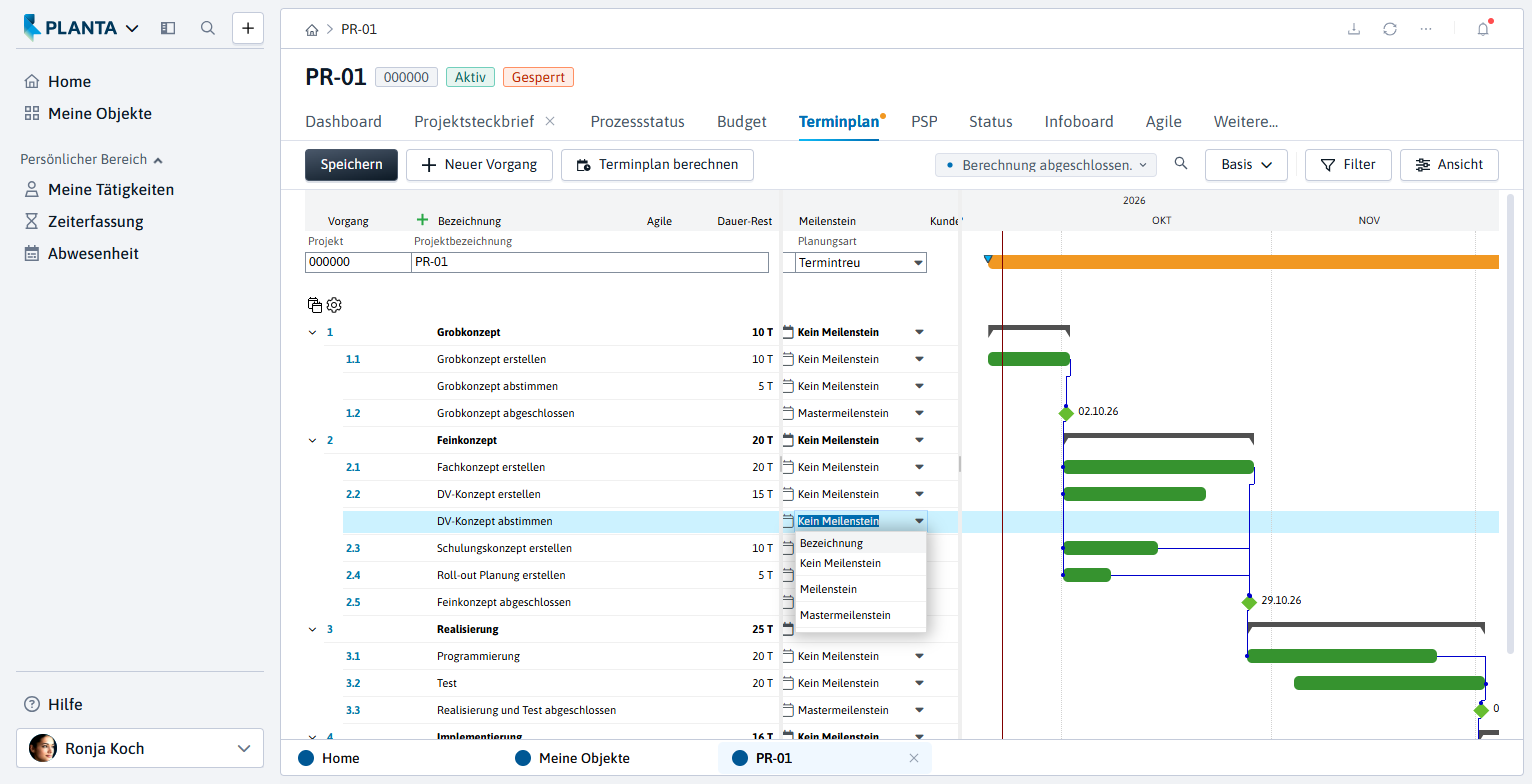The width and height of the screenshot is (1532, 784).
Task: Toggle the sidebar panel icon
Action: [x=168, y=28]
